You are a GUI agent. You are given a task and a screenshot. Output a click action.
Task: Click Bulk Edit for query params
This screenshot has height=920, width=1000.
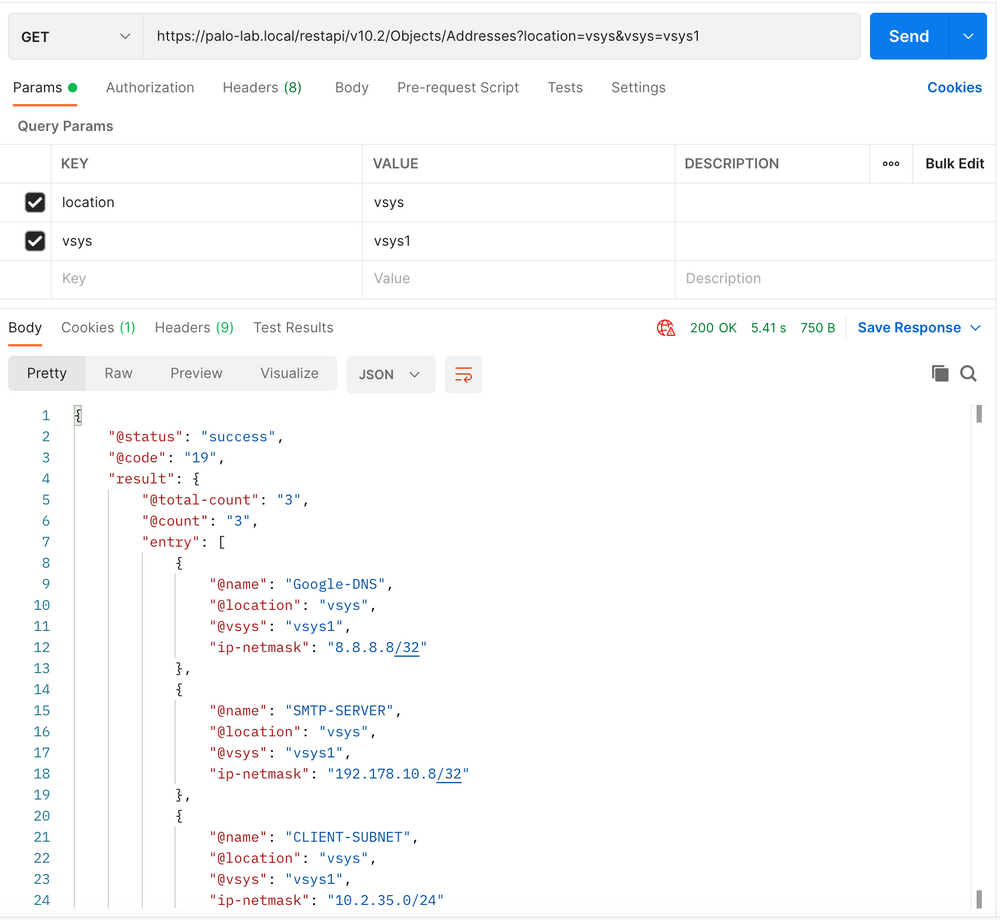coord(953,164)
